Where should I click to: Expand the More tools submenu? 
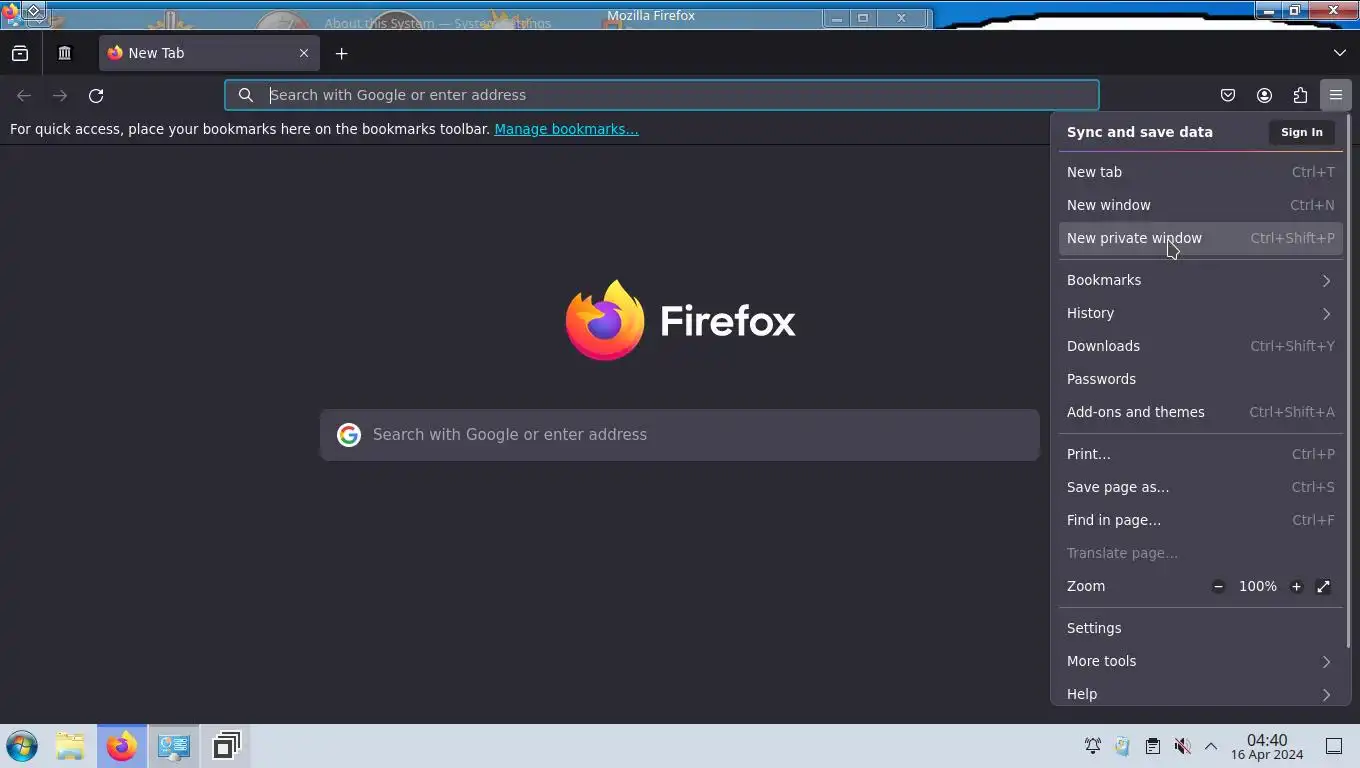pyautogui.click(x=1200, y=661)
